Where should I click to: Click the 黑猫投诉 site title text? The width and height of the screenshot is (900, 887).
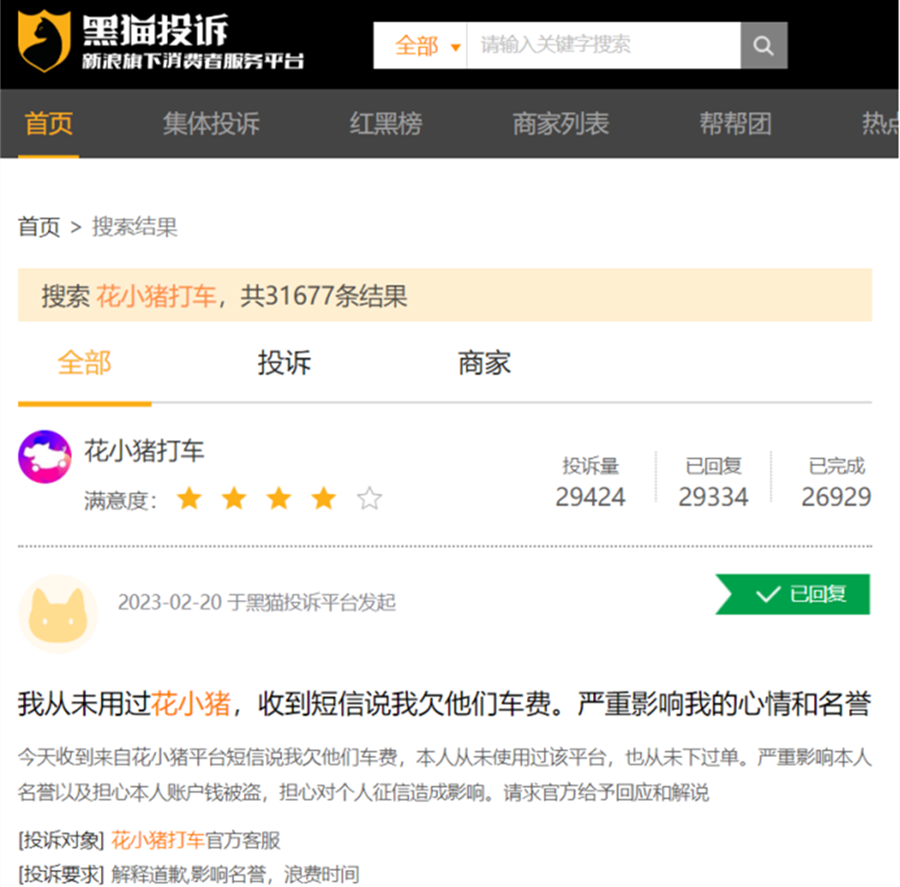pyautogui.click(x=155, y=30)
